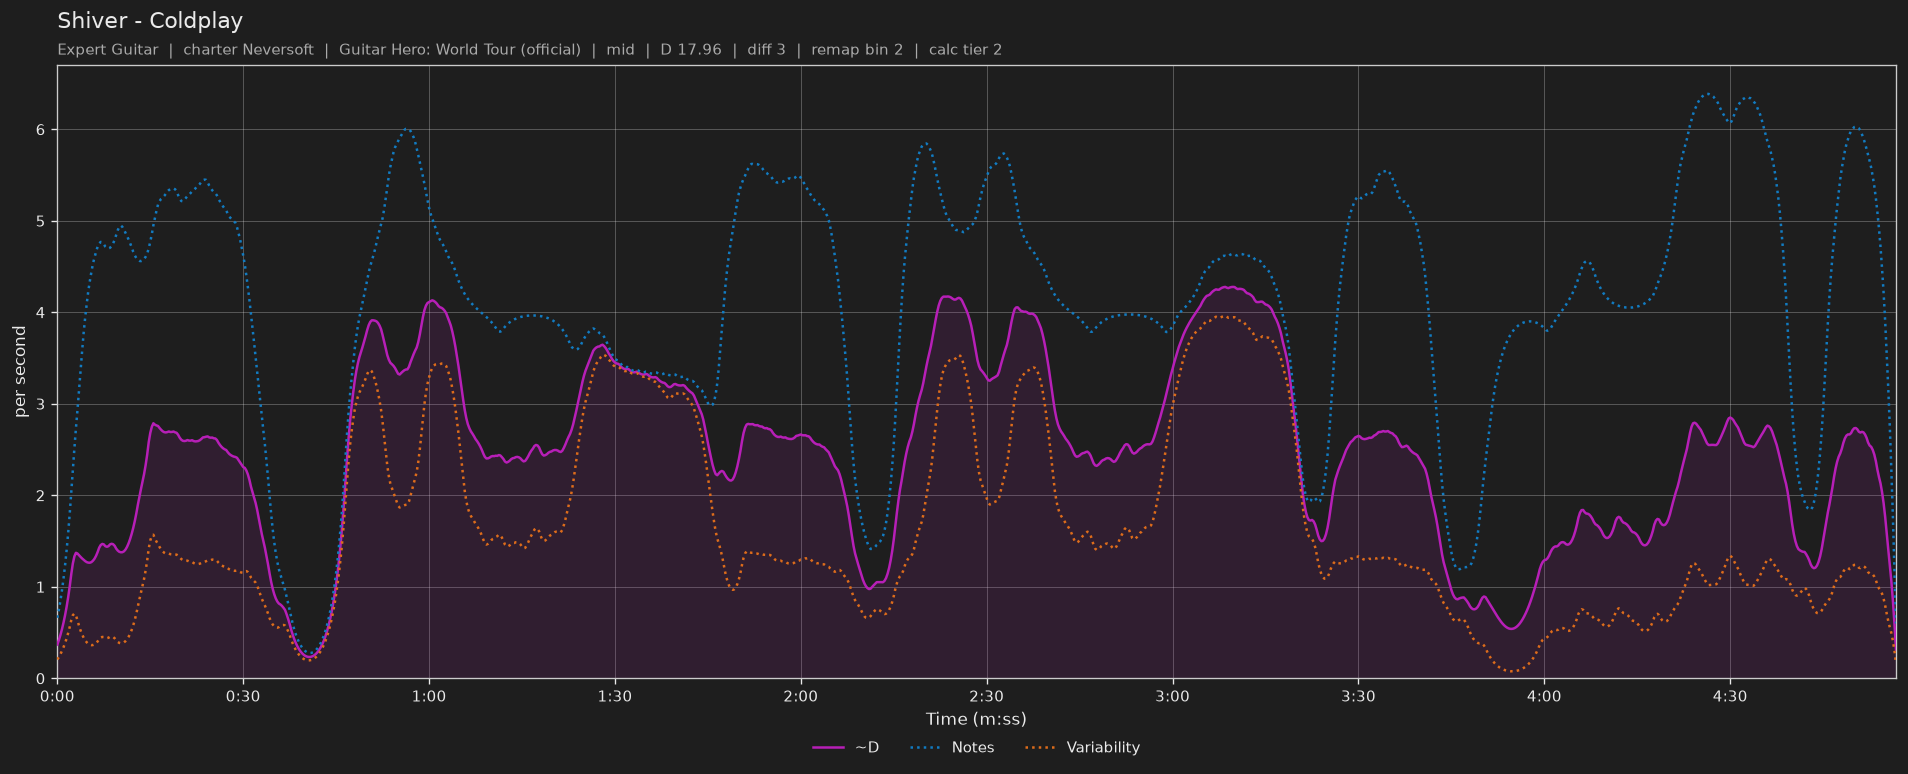Click 'calc tier 2' in the subtitle
Screen dimensions: 1908x774
click(x=965, y=50)
